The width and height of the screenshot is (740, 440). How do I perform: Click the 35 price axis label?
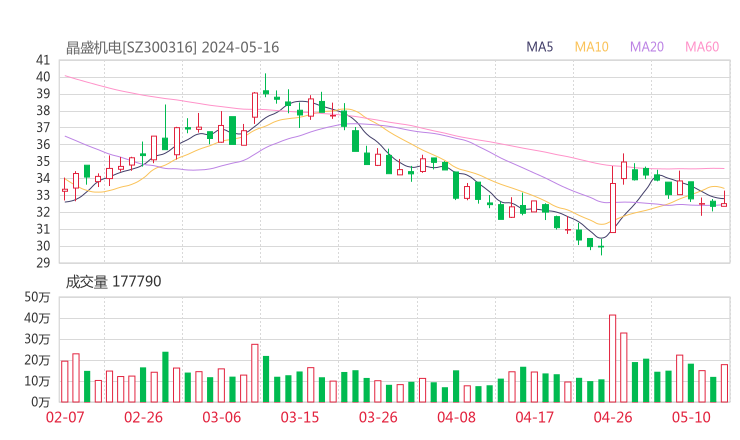(x=43, y=161)
